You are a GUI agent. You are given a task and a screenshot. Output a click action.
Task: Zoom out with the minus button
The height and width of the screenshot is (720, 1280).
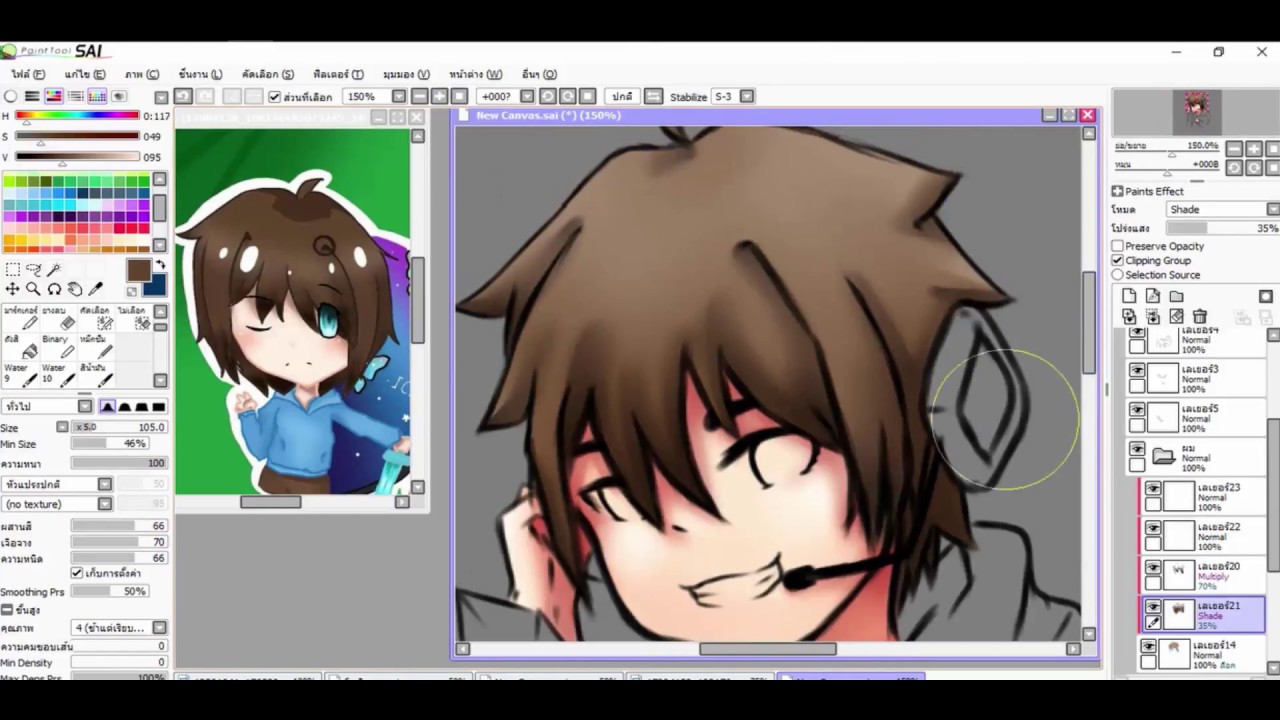point(420,97)
